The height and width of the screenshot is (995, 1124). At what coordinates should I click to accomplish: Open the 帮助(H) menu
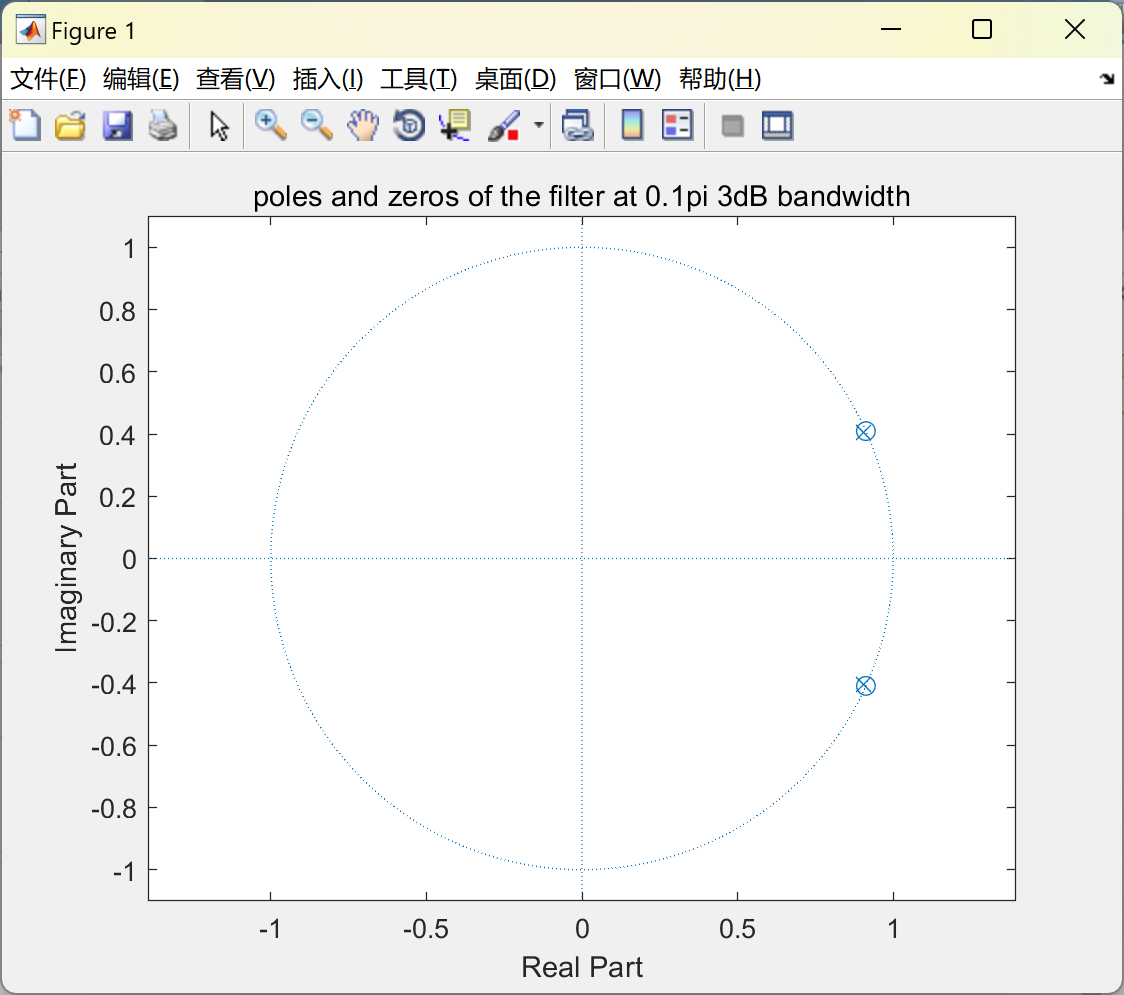tap(720, 79)
